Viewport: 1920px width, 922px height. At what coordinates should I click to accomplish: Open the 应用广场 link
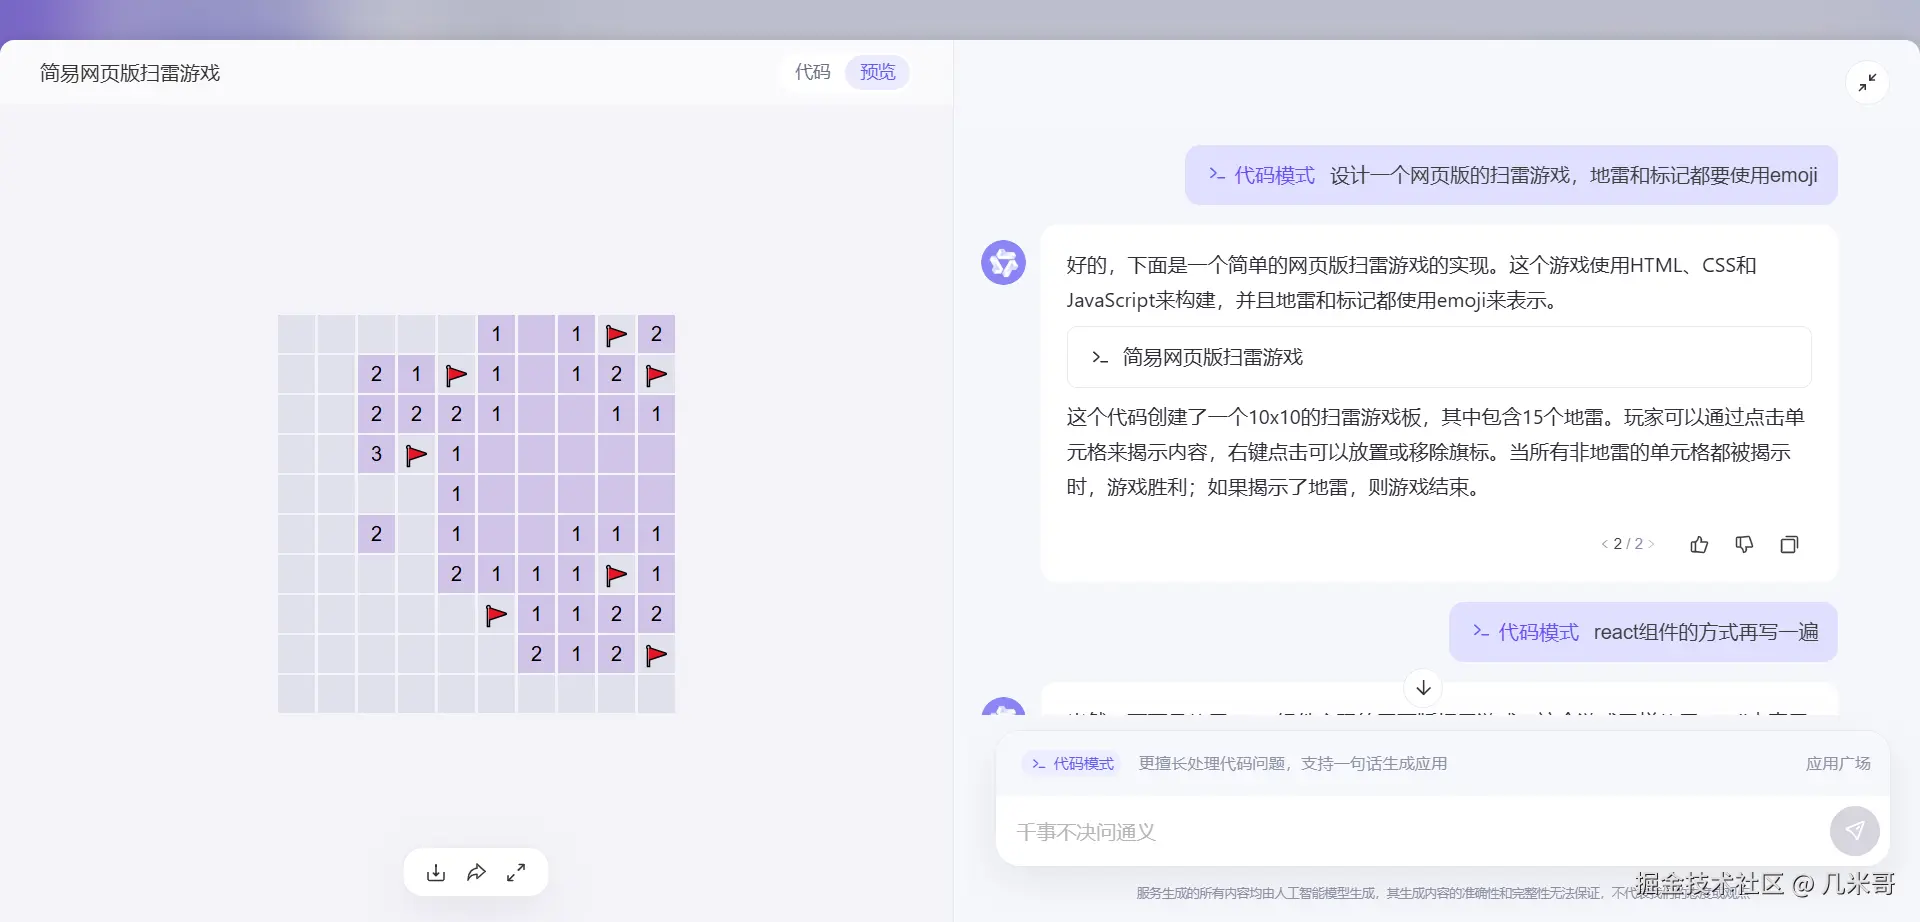[x=1838, y=764]
